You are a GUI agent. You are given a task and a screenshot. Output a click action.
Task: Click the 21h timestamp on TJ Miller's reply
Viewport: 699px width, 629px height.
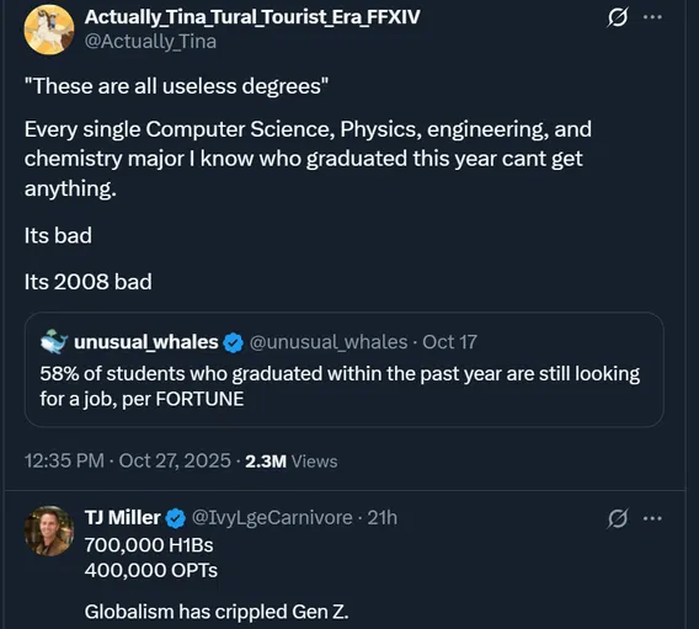coord(382,518)
